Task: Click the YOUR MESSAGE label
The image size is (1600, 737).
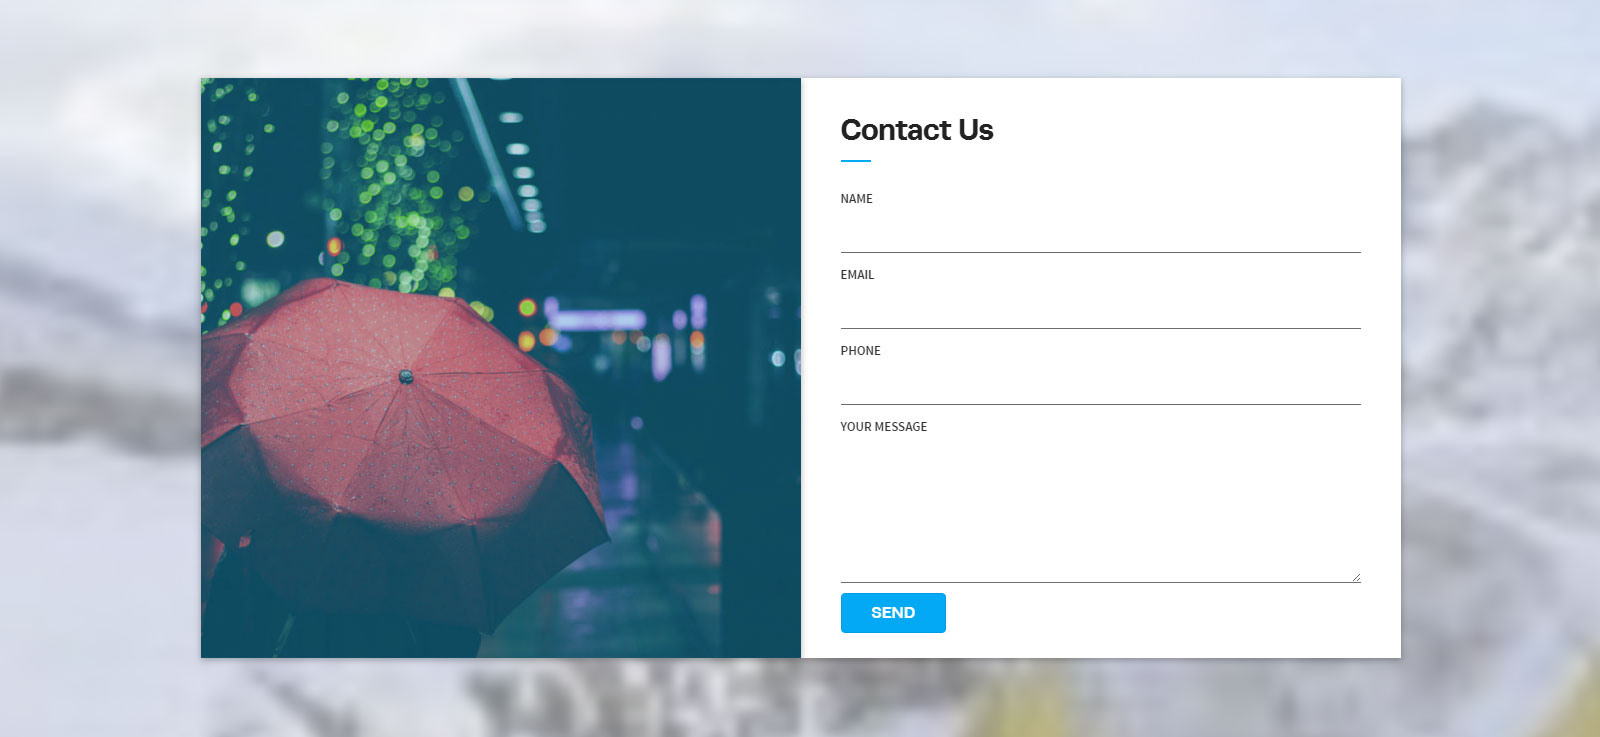Action: (x=883, y=427)
